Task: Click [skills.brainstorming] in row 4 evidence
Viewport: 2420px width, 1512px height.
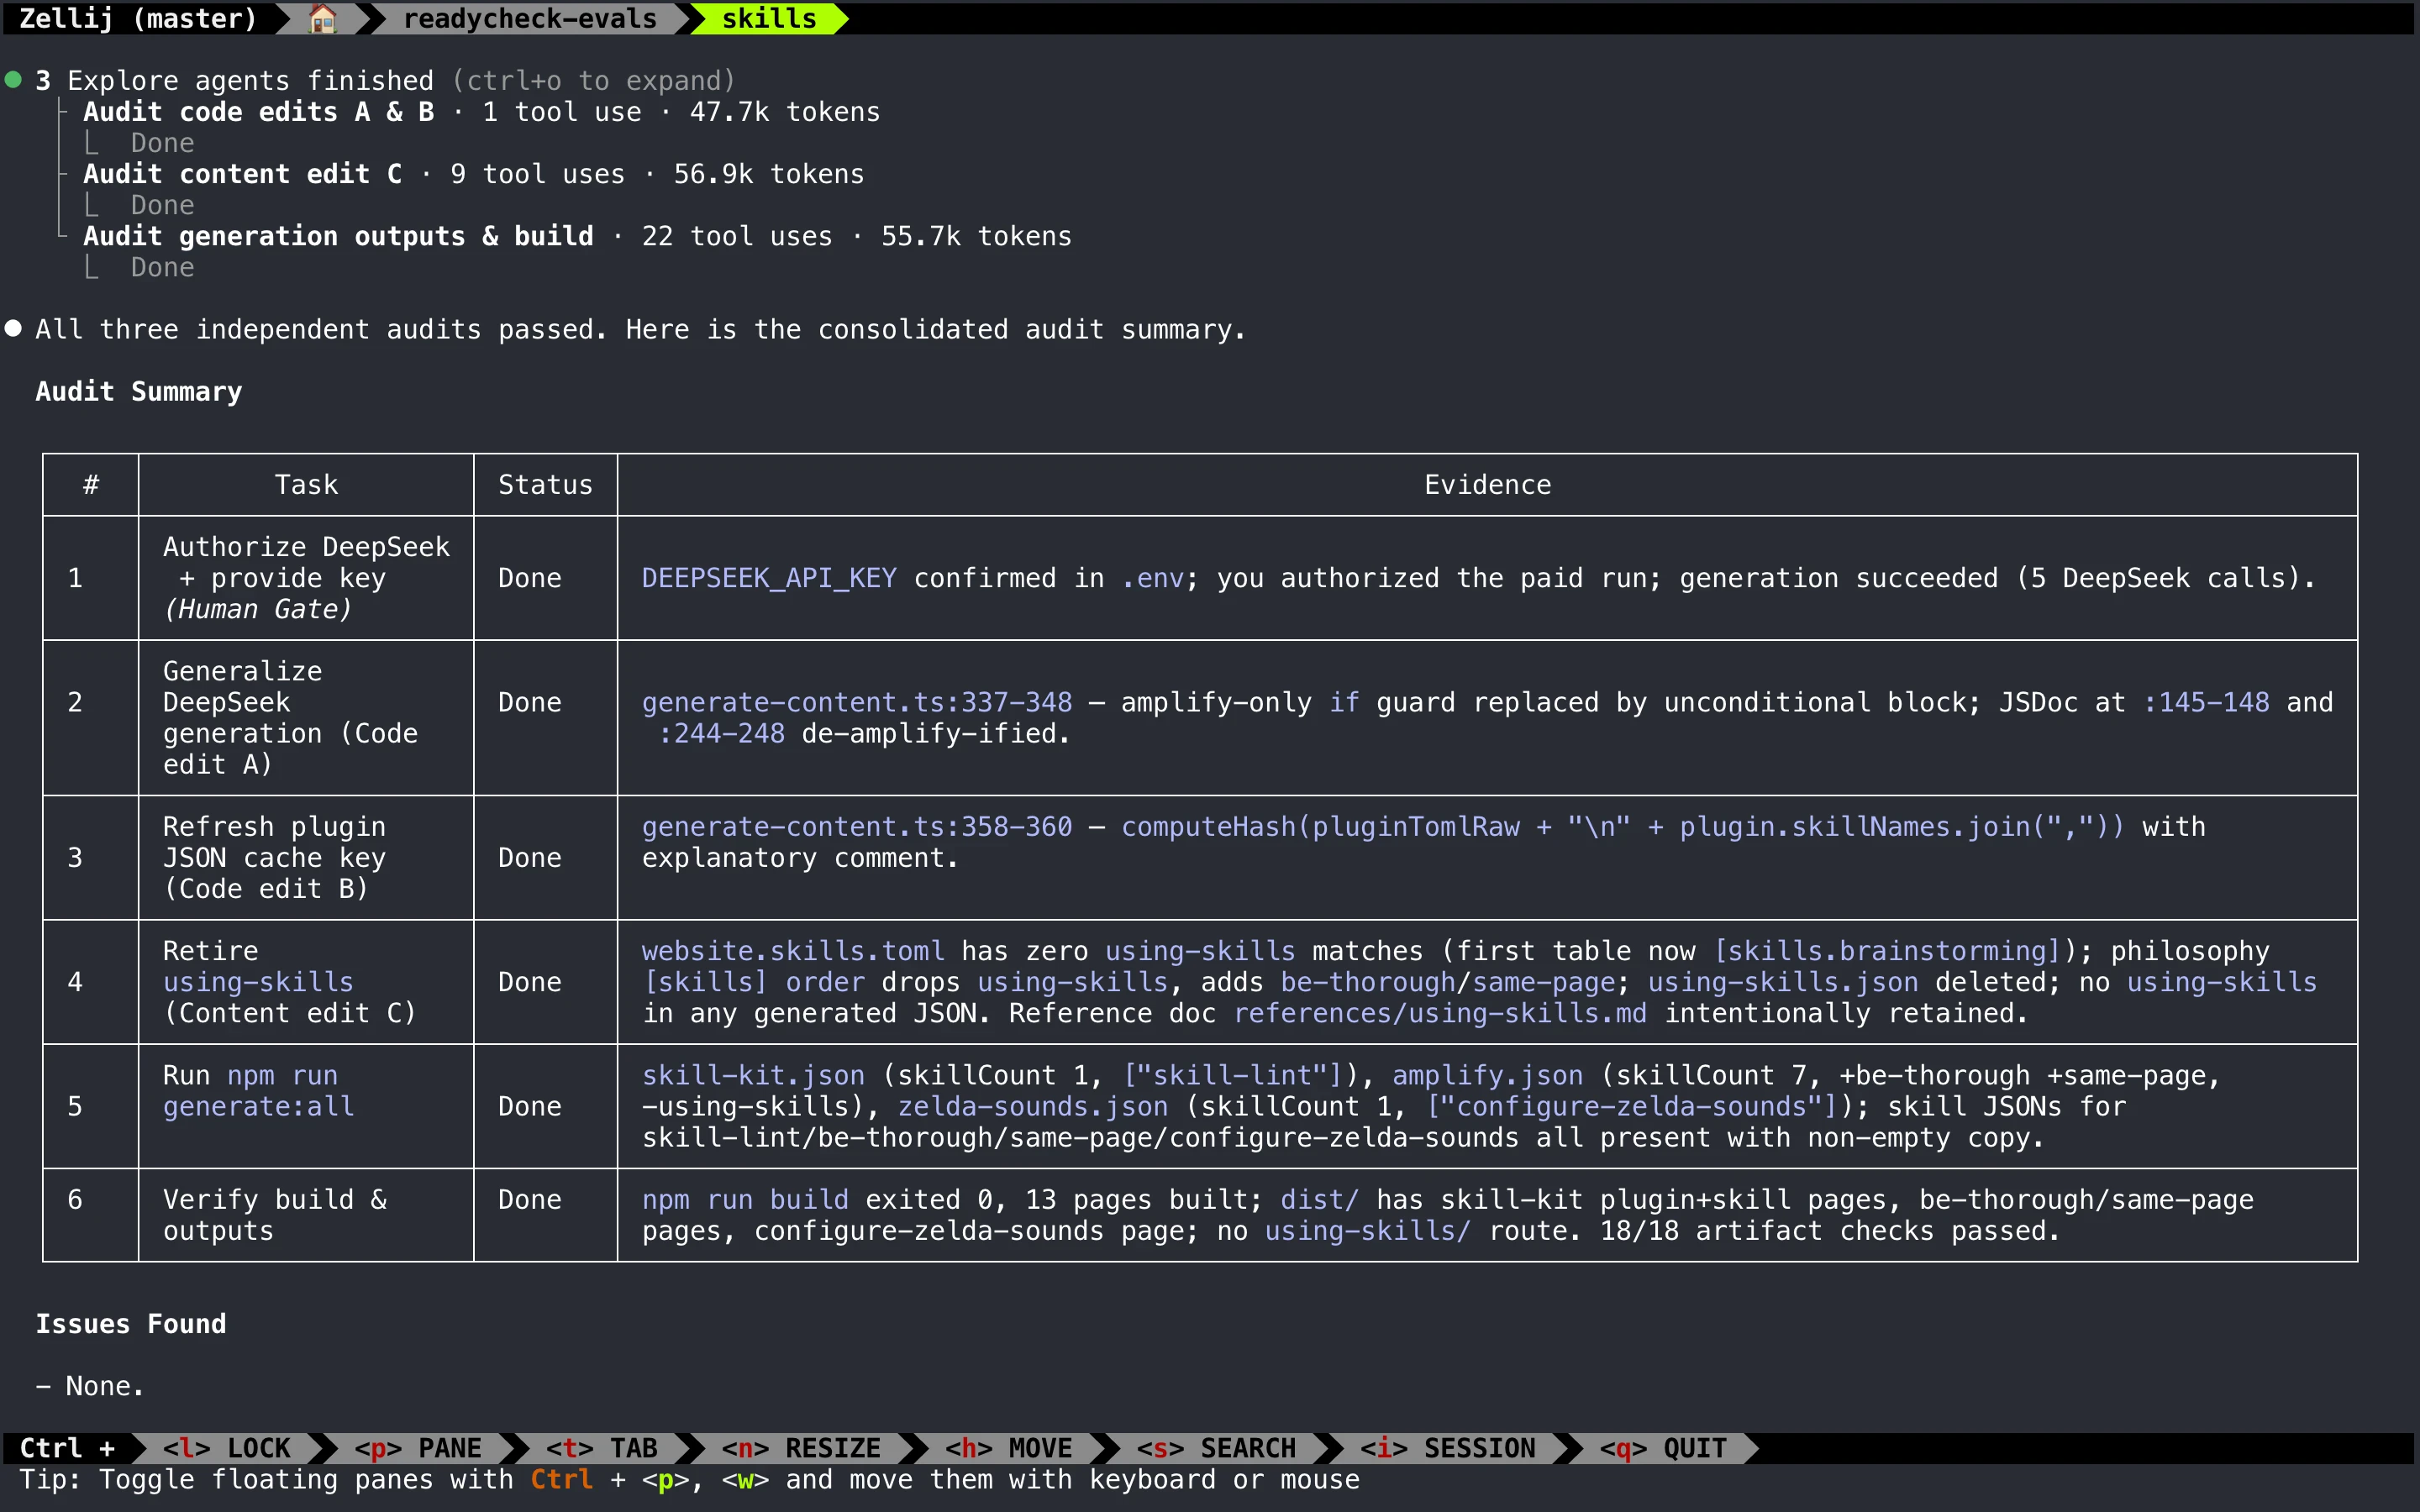Action: [x=1887, y=950]
